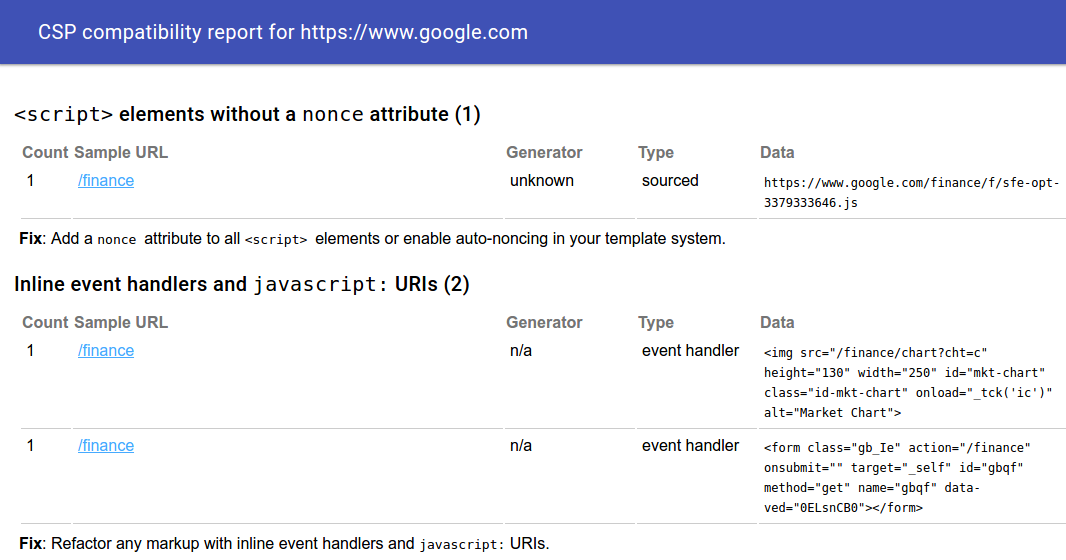
Task: Open the /finance link in the mkt-chart img row
Action: (x=105, y=351)
